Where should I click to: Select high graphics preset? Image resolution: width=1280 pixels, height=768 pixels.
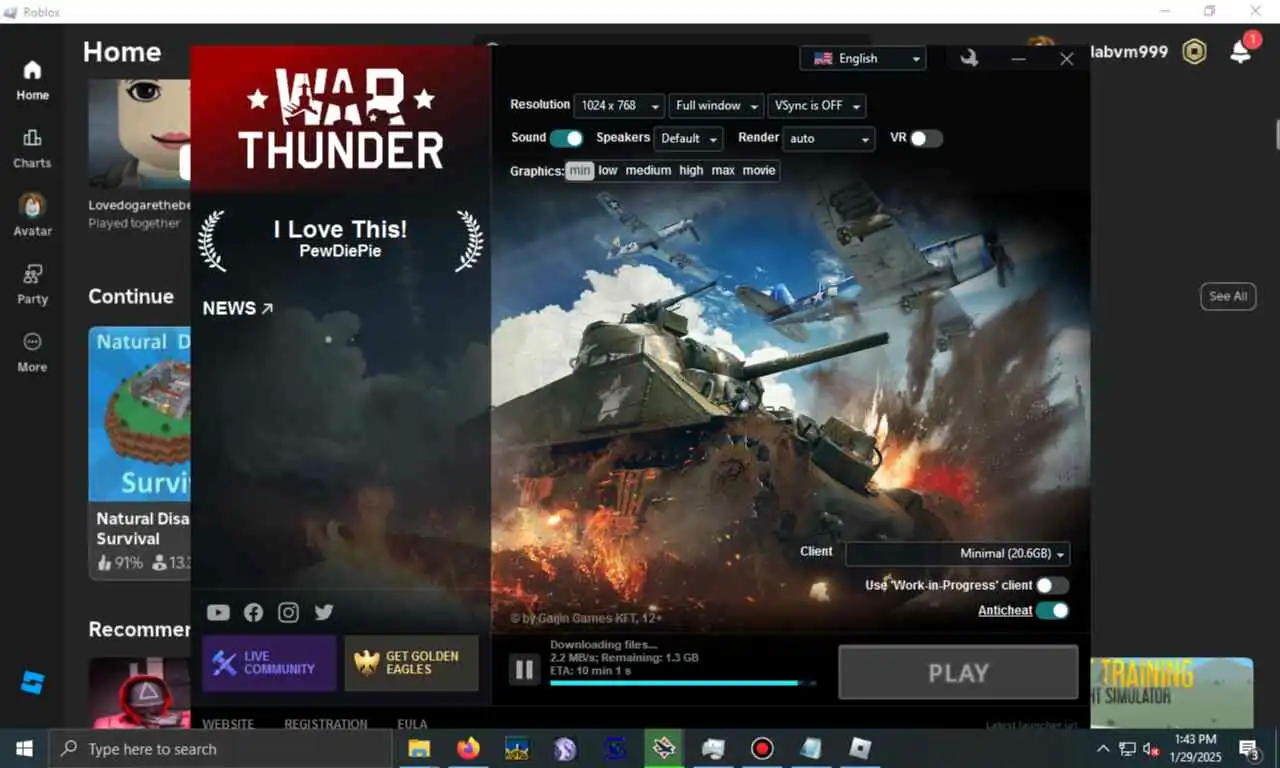pos(691,171)
